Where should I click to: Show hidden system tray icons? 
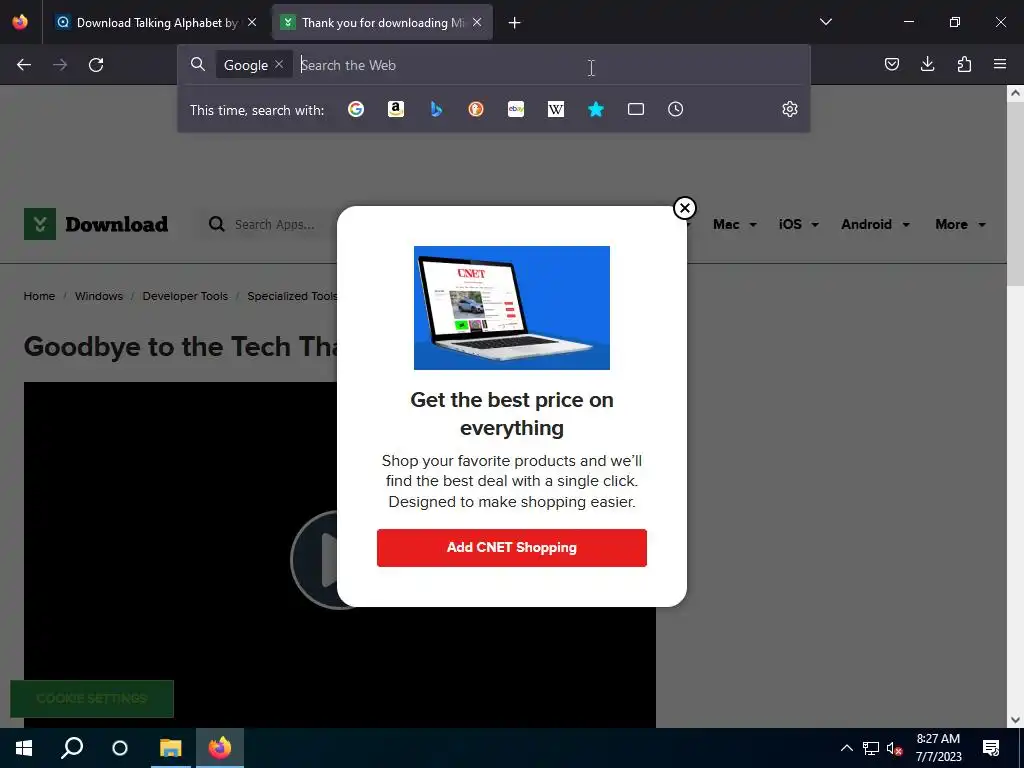(846, 748)
